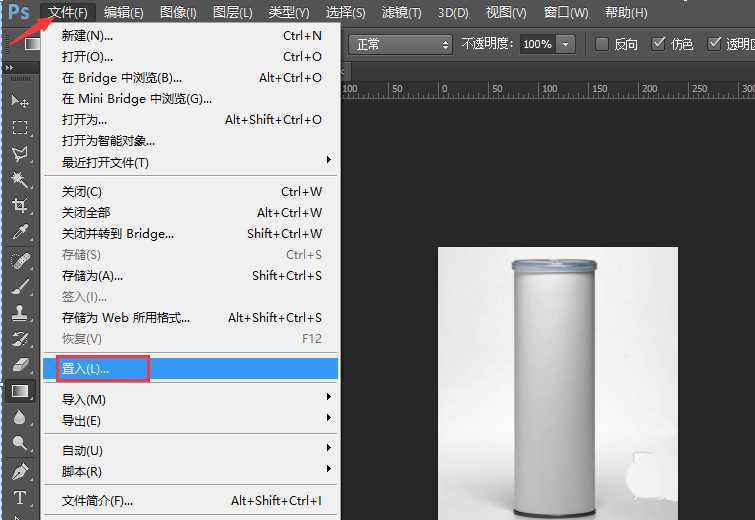The image size is (755, 520).
Task: Choose 存储为(A)... menu entry
Action: [92, 275]
